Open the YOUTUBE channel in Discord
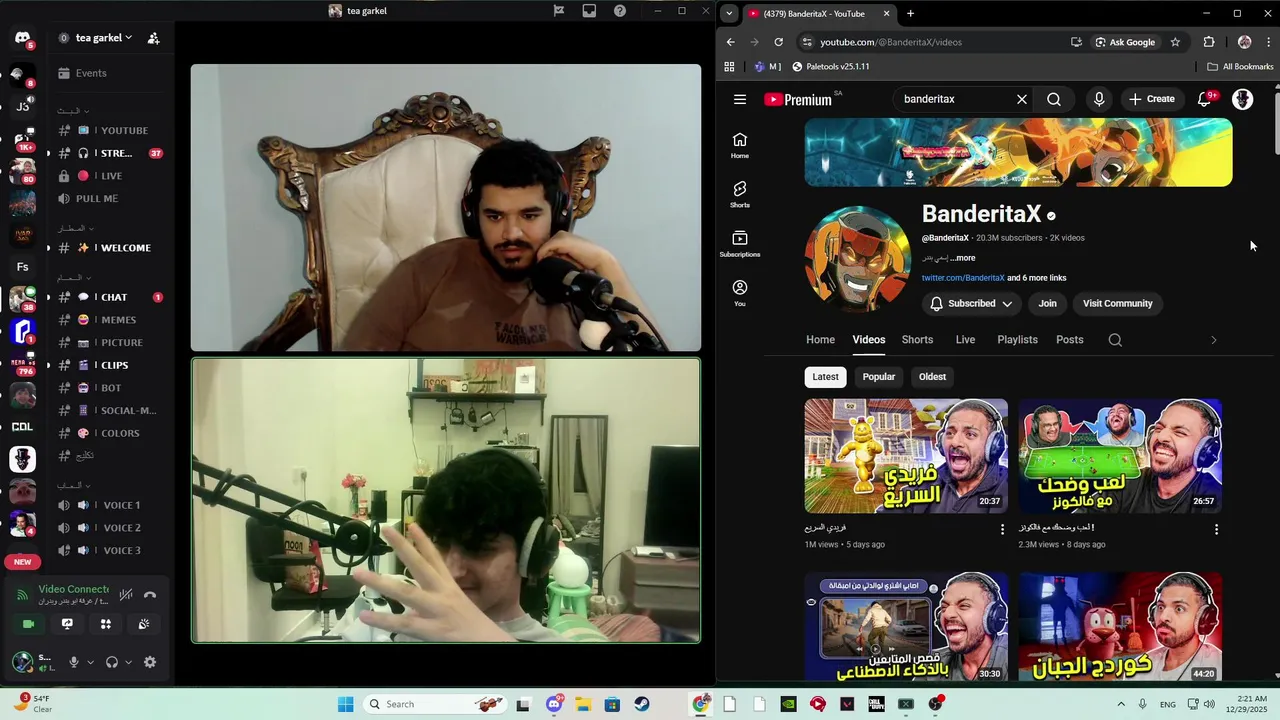 click(109, 130)
